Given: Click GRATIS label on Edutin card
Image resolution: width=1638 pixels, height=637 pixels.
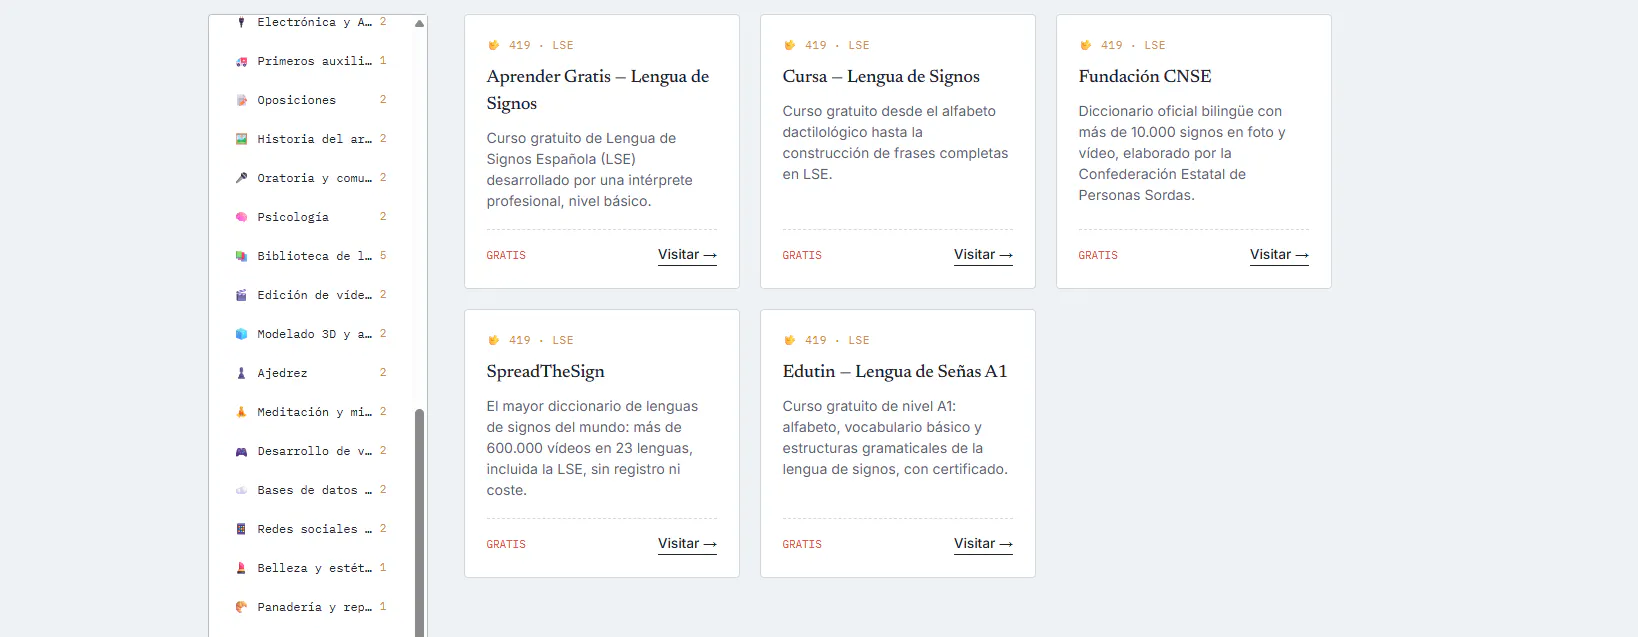Looking at the screenshot, I should [x=802, y=545].
